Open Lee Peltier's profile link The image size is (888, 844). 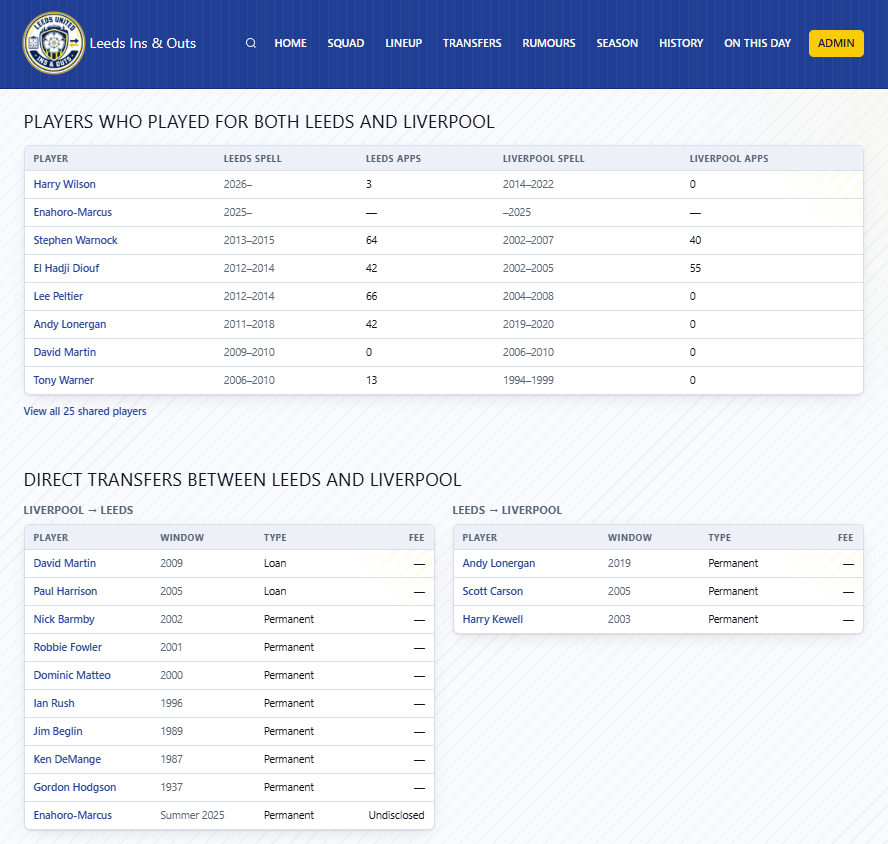[x=58, y=296]
